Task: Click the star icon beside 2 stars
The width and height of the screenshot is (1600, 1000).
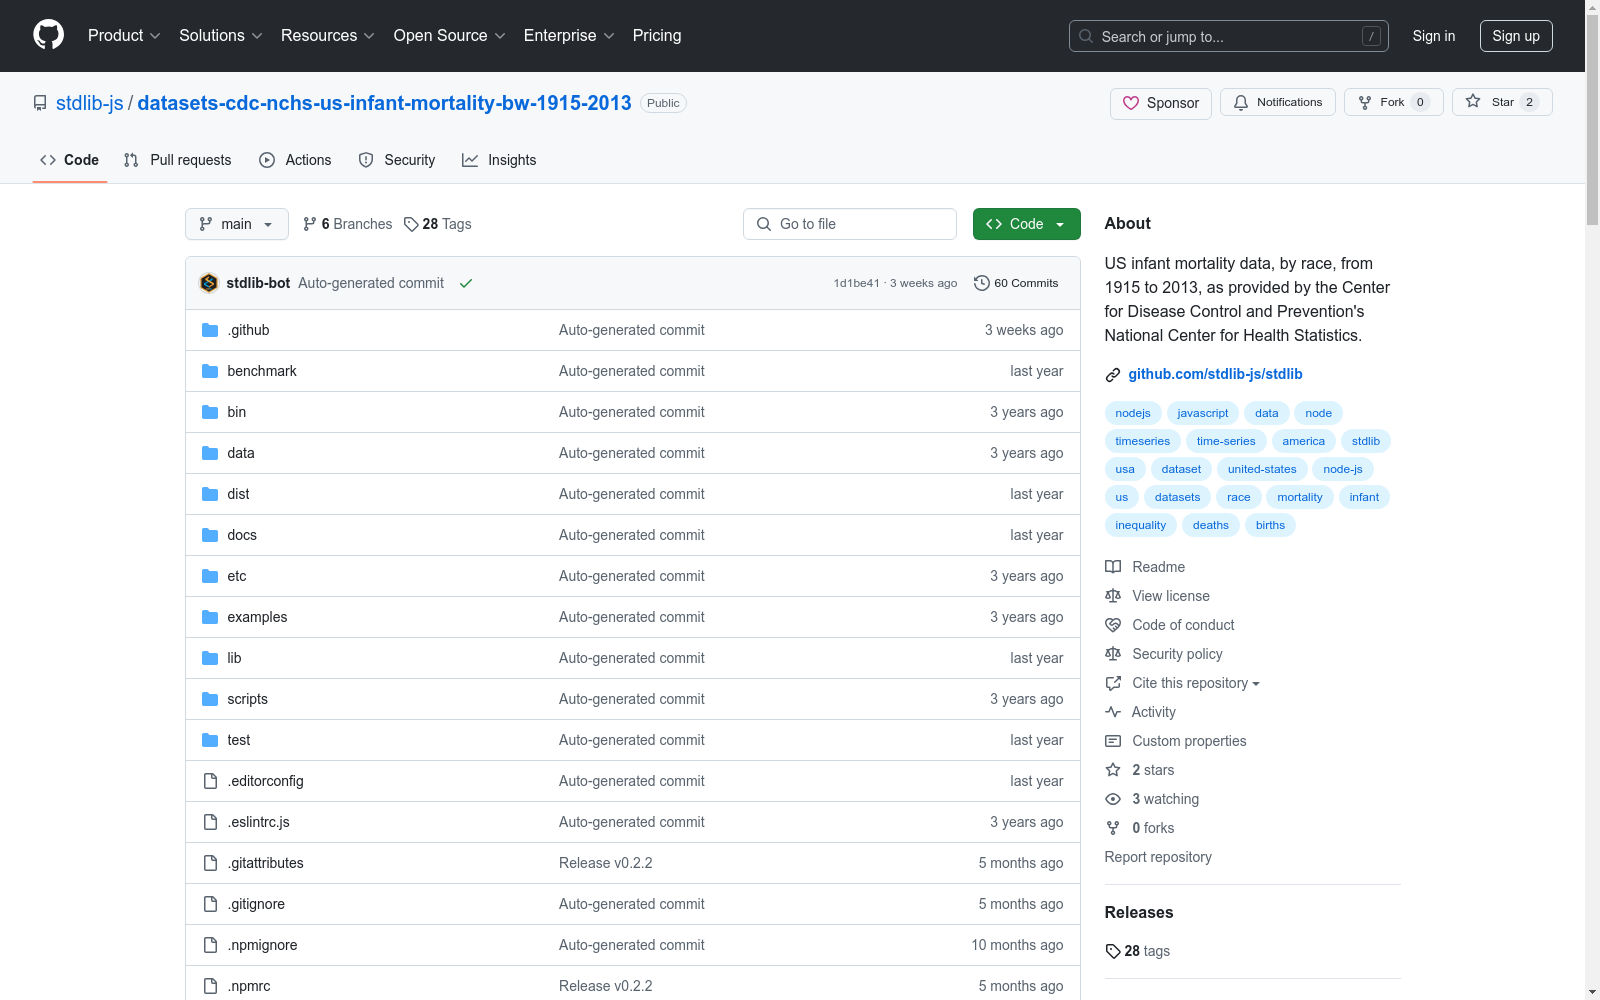Action: 1113,770
